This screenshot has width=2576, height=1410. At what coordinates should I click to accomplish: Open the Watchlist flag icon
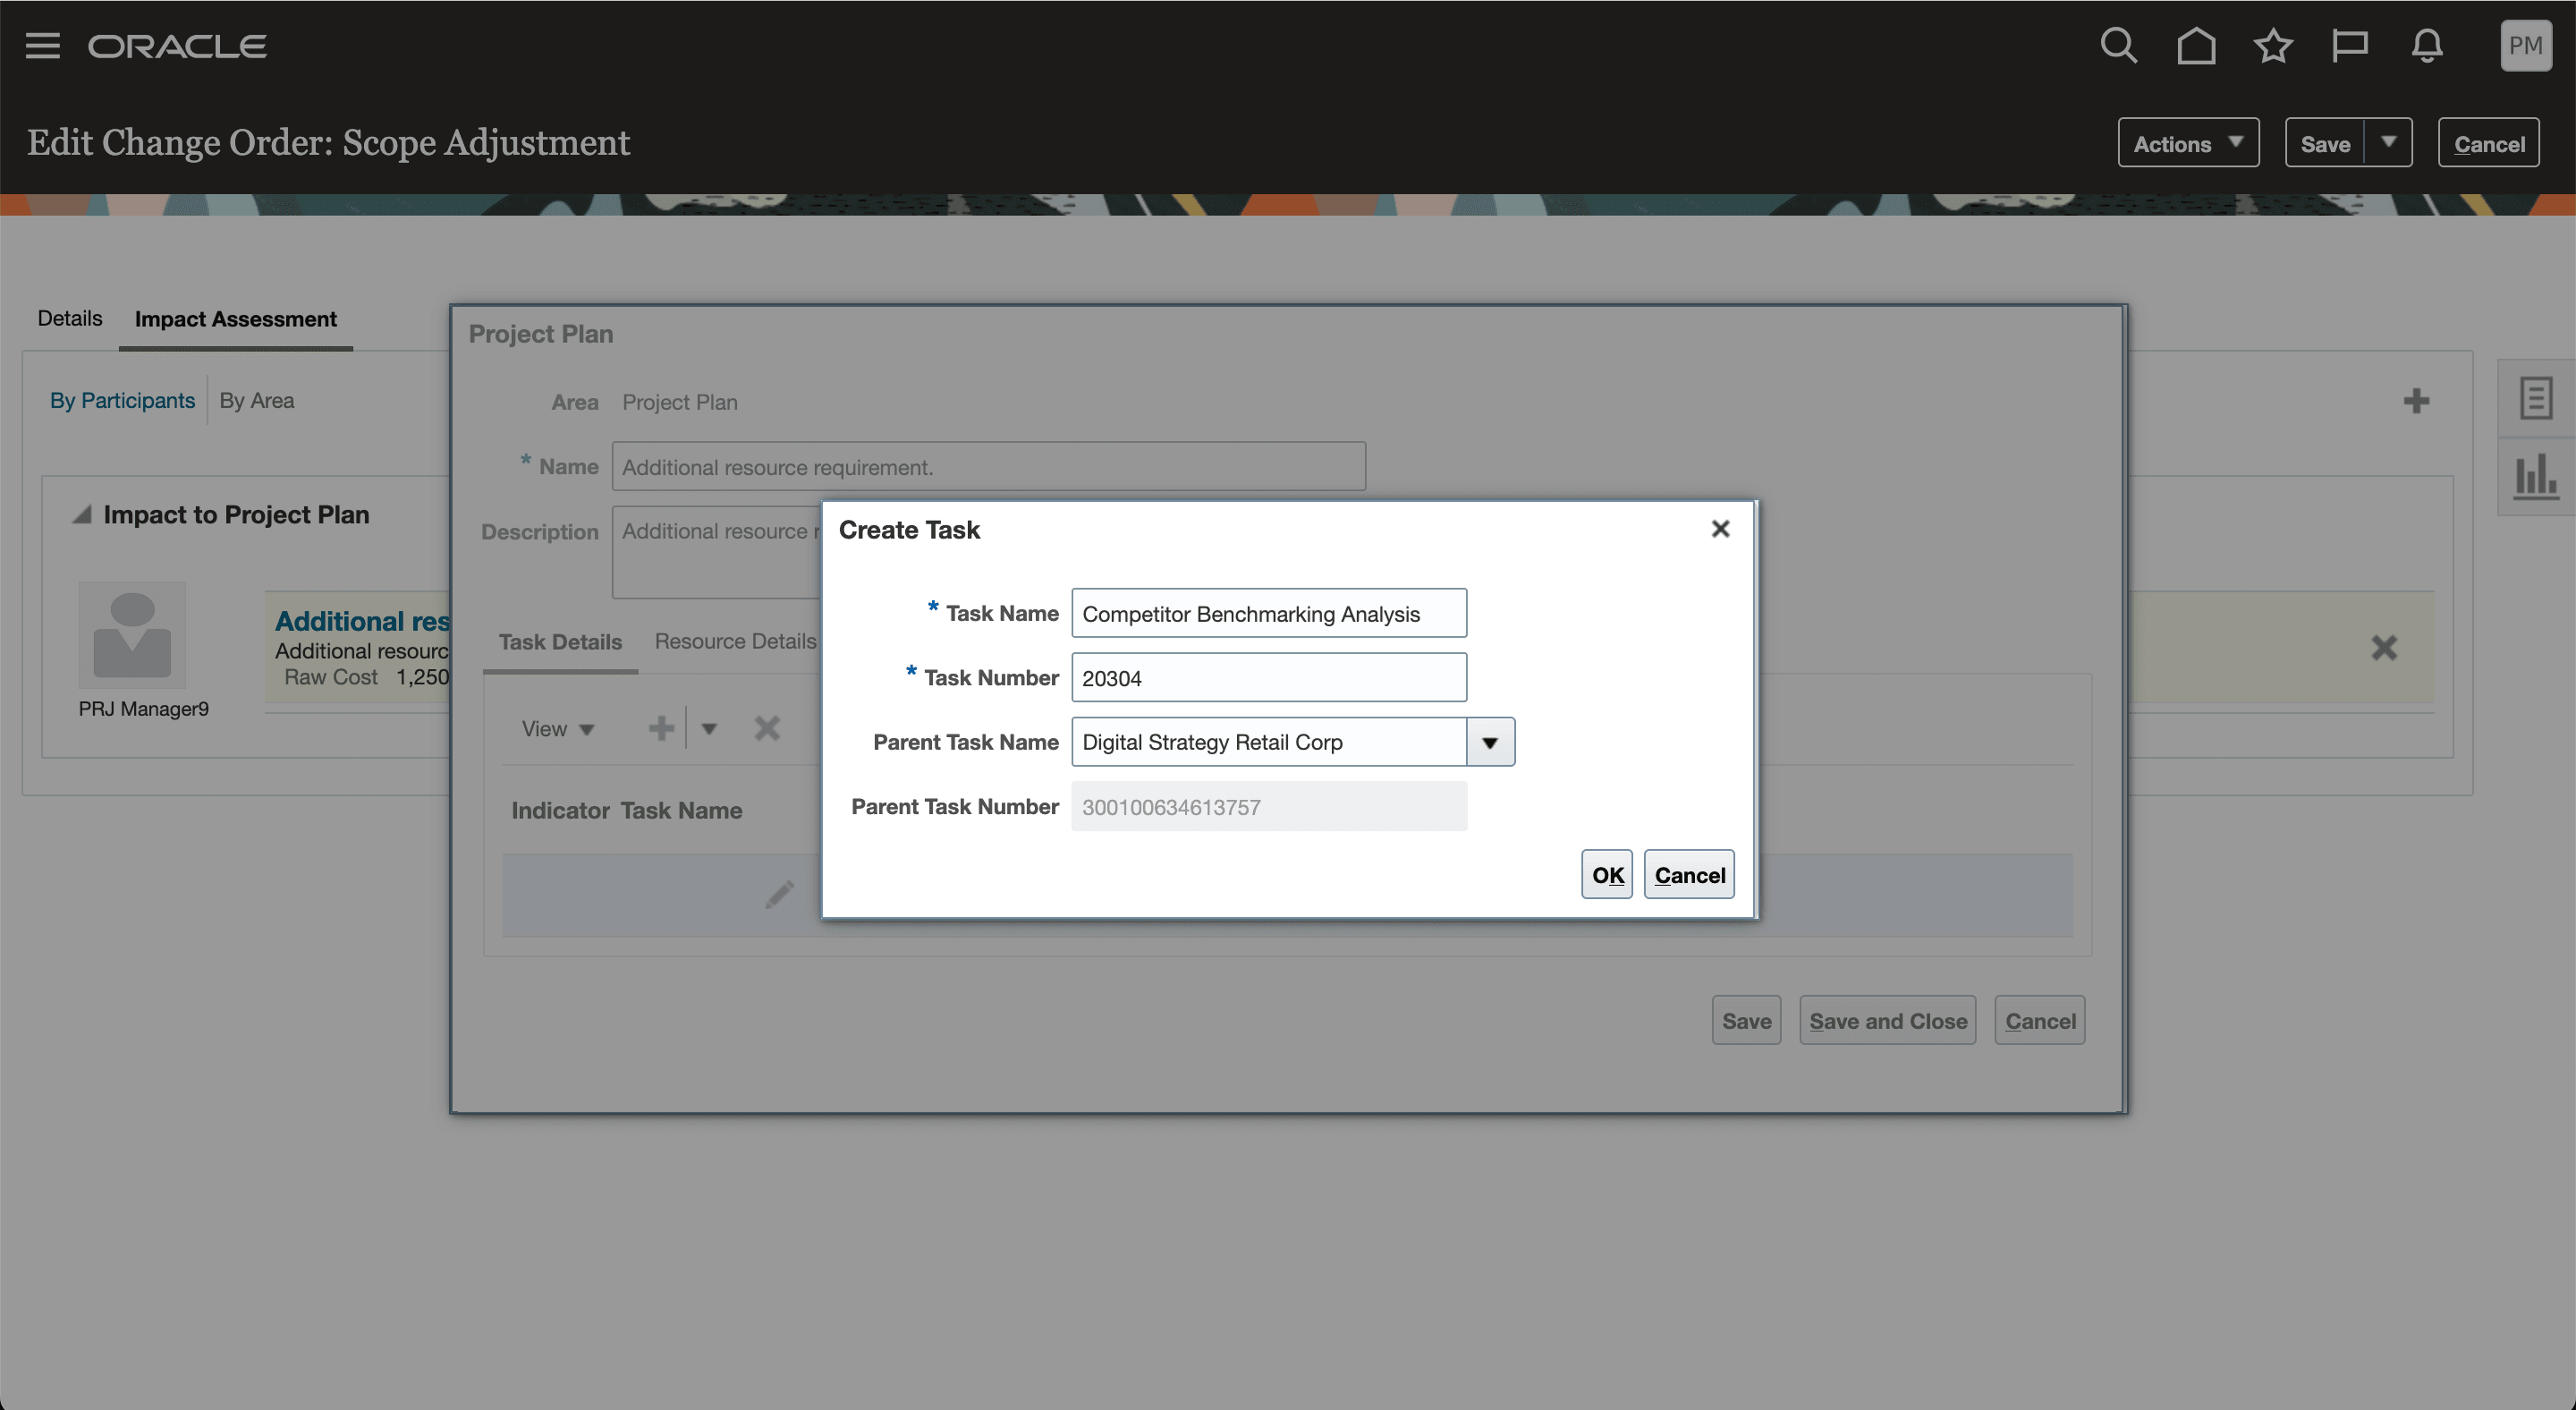click(2349, 46)
